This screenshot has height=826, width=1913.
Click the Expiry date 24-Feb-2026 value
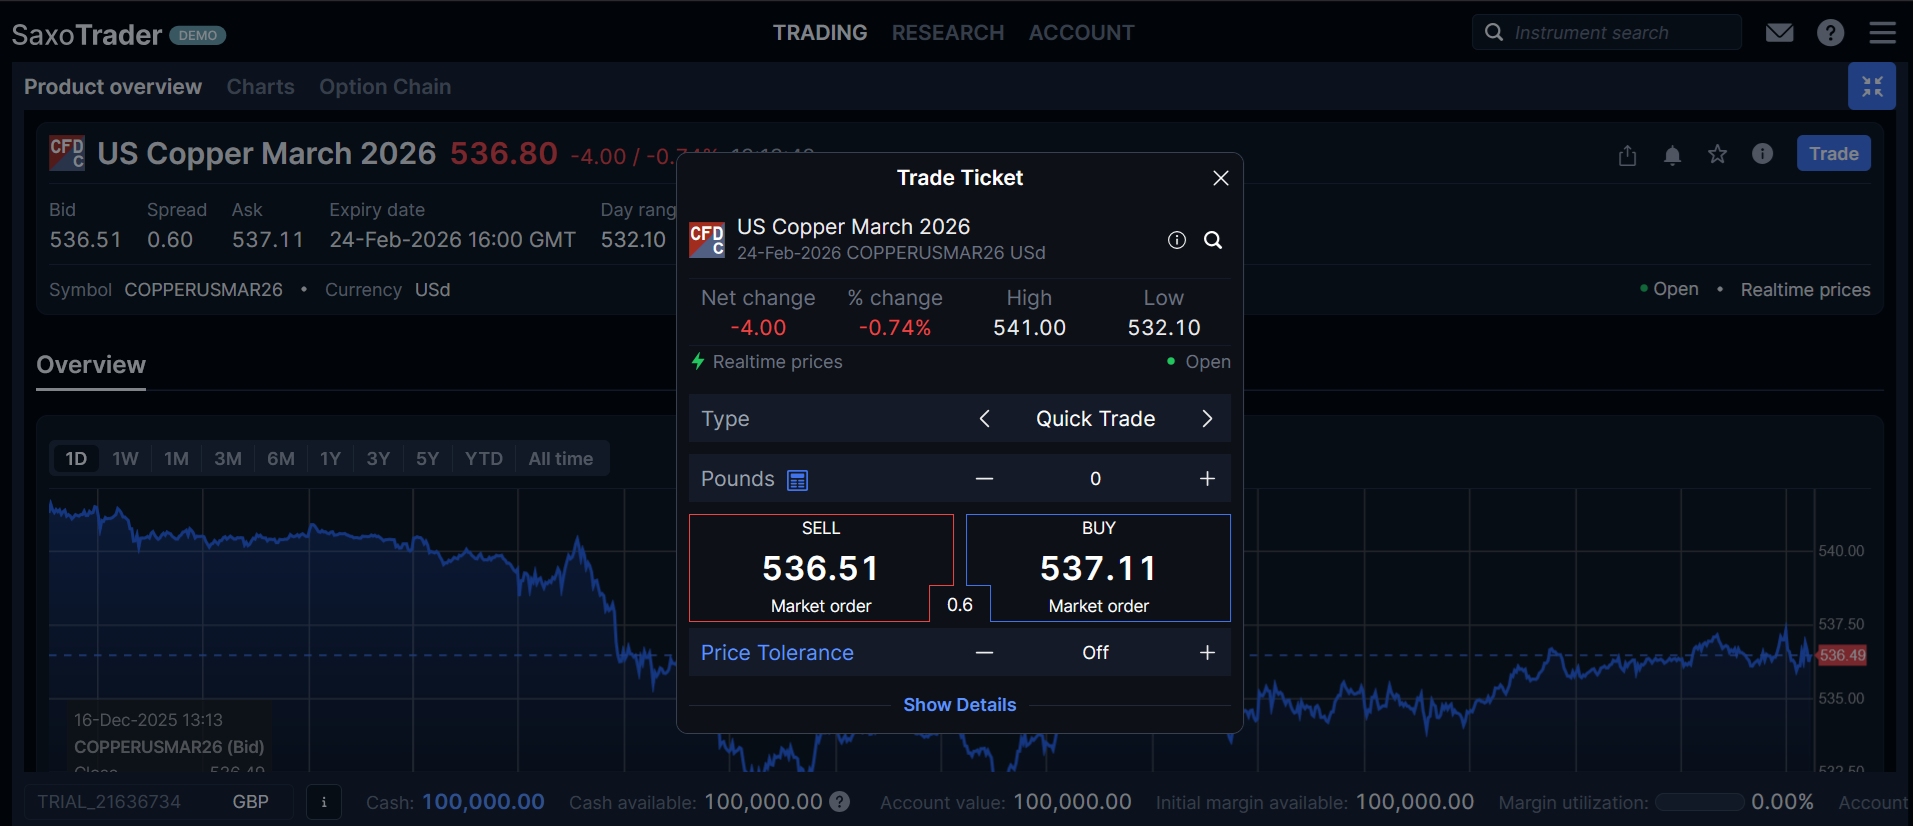point(453,240)
